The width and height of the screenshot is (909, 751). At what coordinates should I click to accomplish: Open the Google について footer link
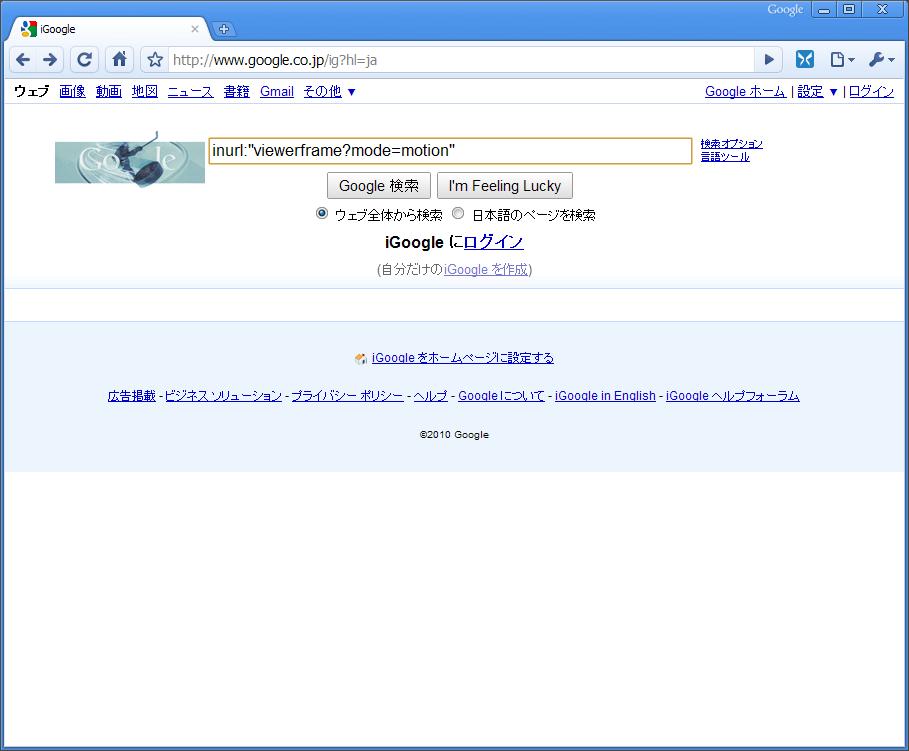tap(501, 396)
